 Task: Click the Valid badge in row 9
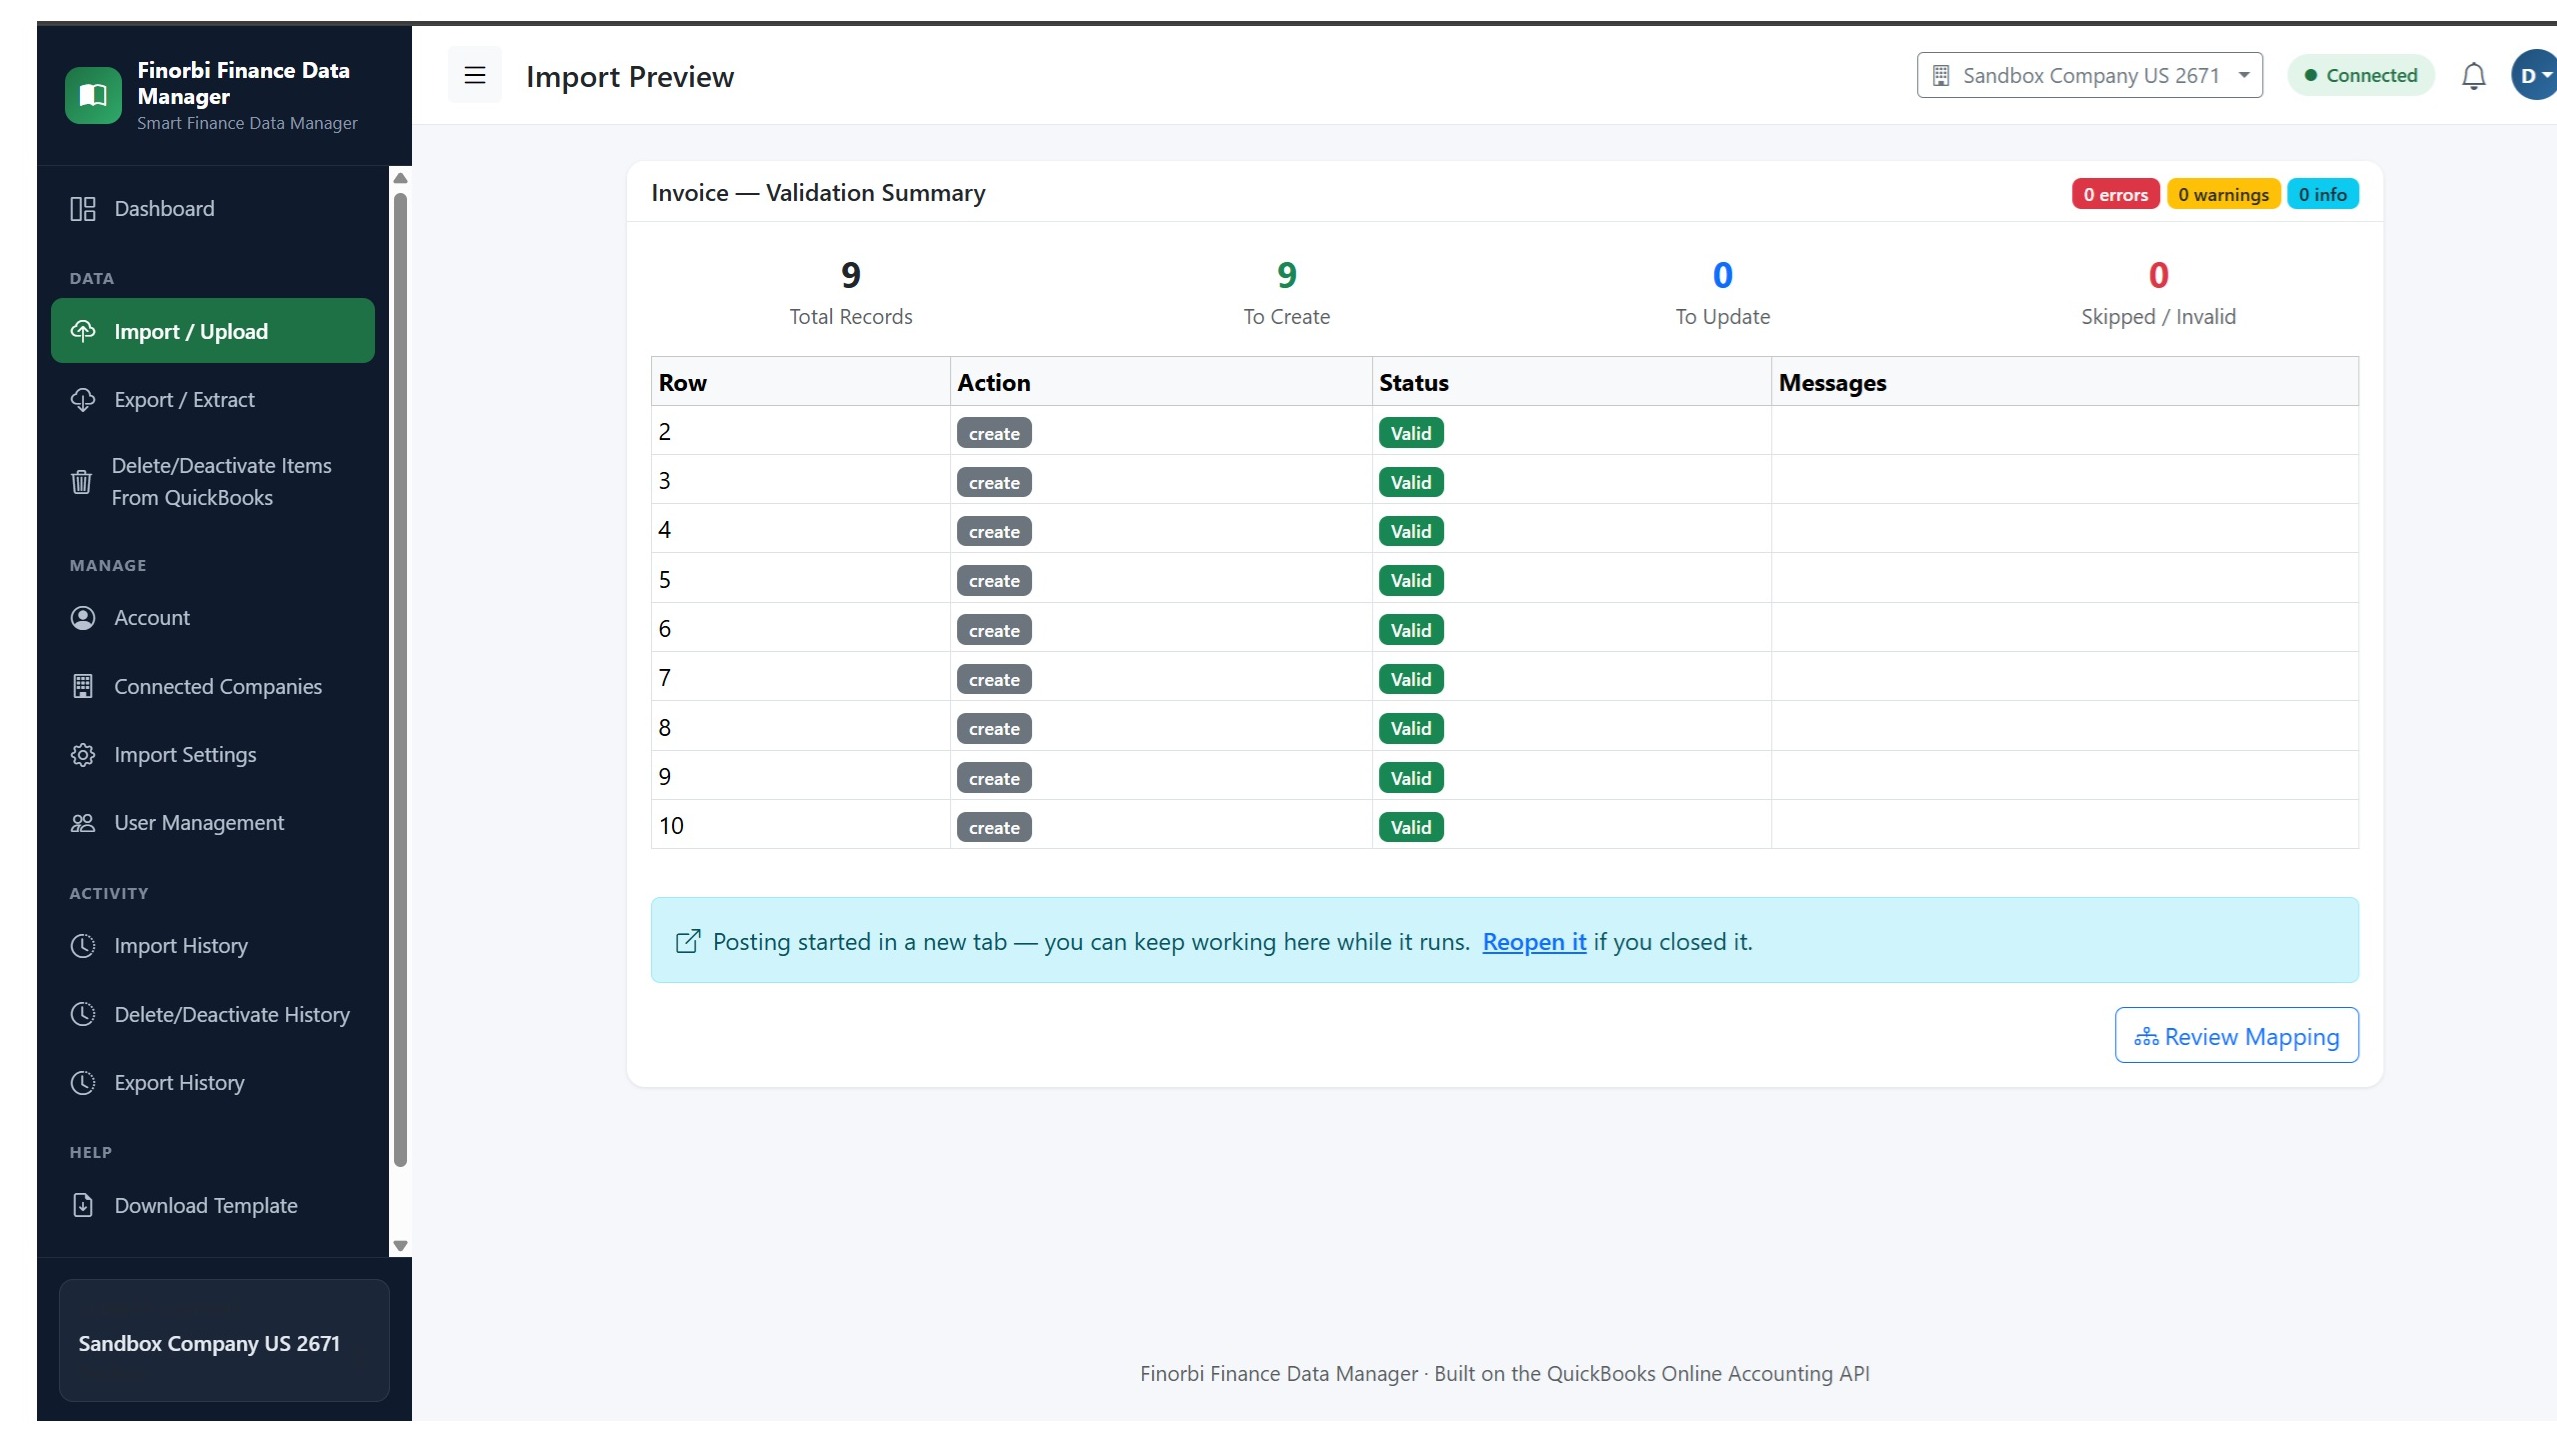[1410, 779]
